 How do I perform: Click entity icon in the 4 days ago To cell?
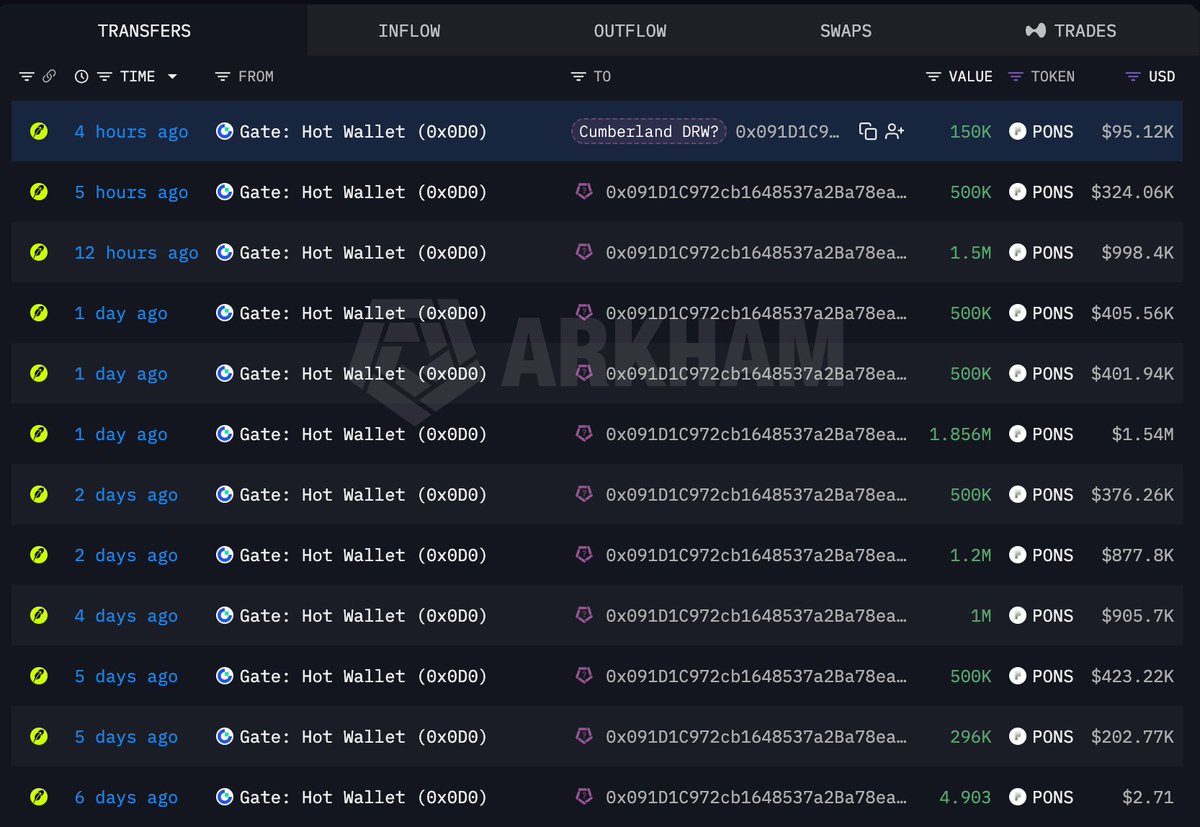point(584,615)
